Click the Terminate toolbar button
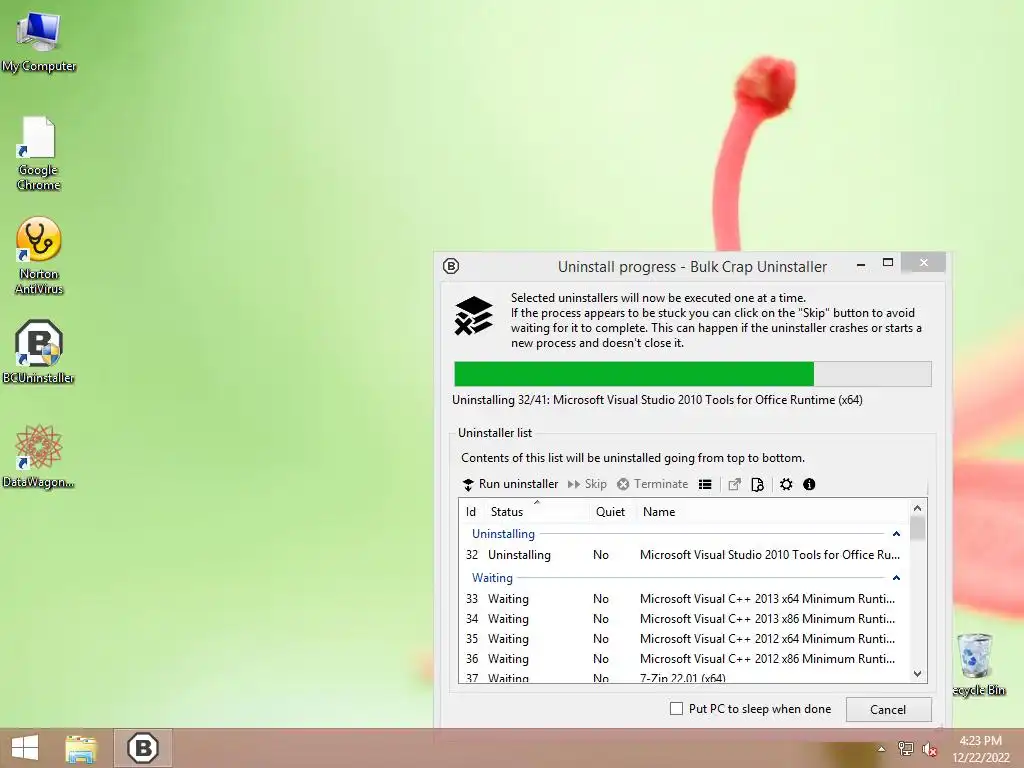 [x=652, y=484]
